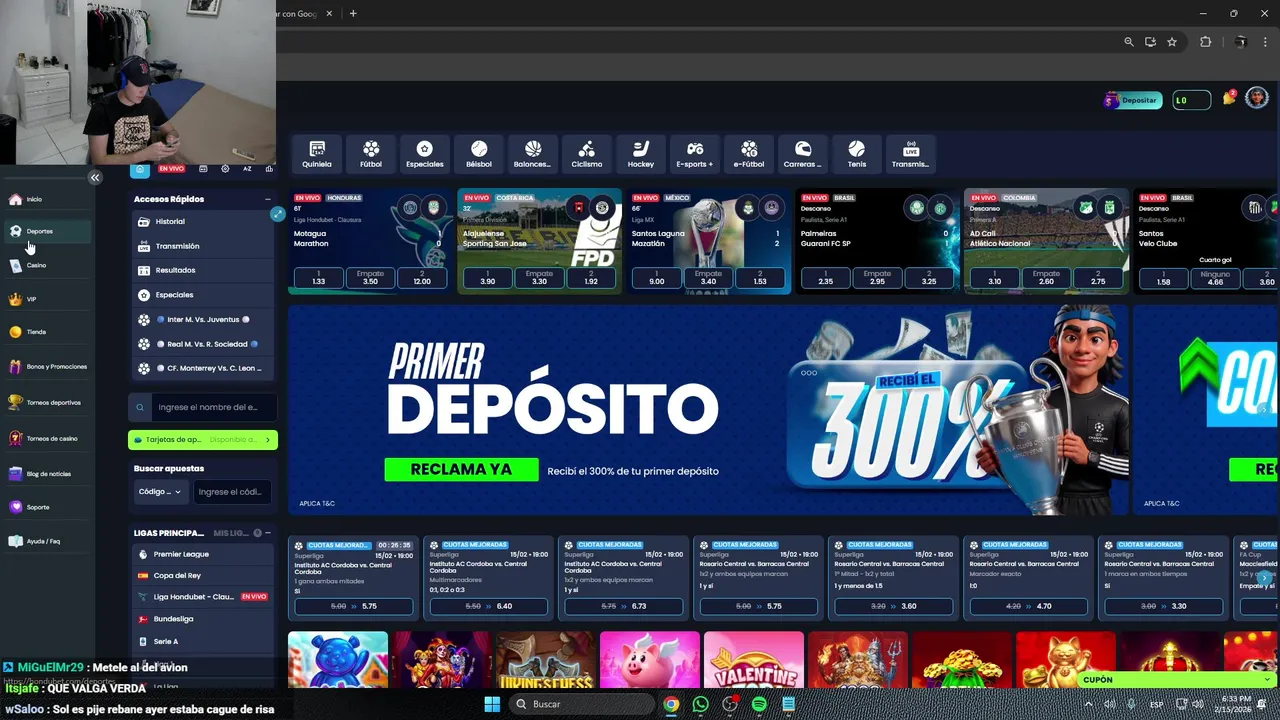1280x720 pixels.
Task: Open Resultados in Accesos Rápidos
Action: [203, 270]
